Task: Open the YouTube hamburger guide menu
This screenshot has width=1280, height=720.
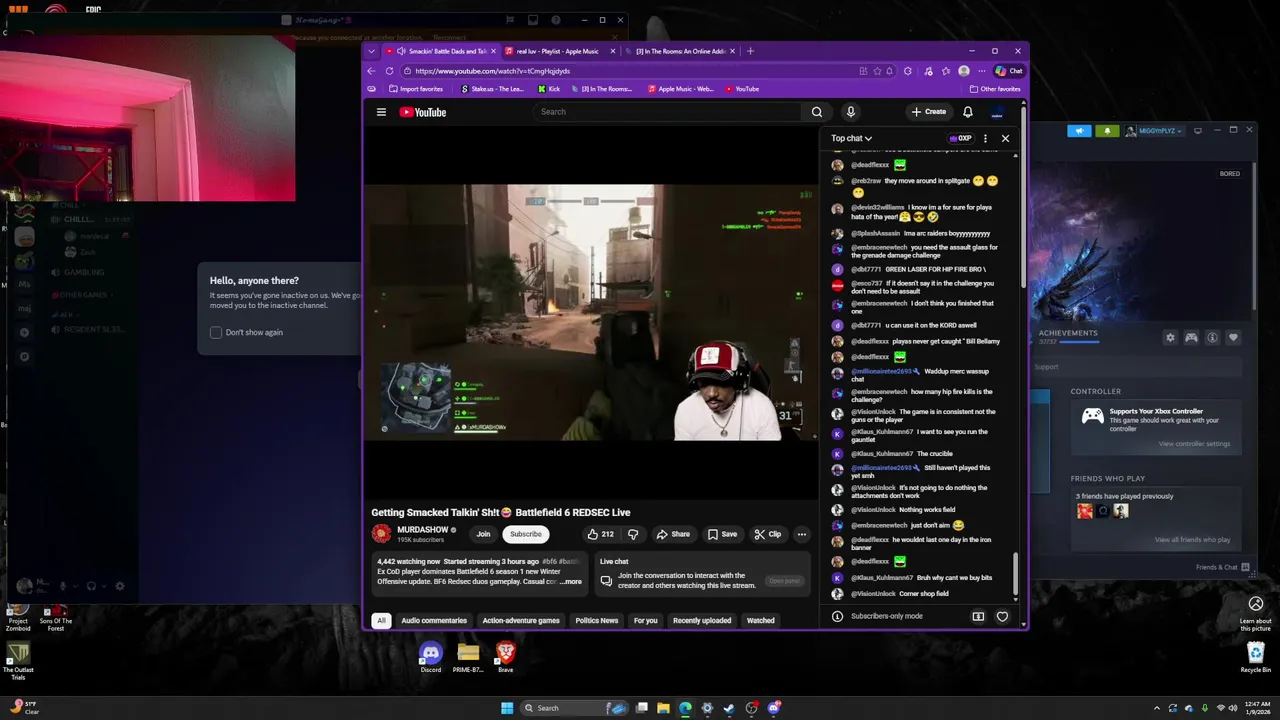Action: [381, 112]
